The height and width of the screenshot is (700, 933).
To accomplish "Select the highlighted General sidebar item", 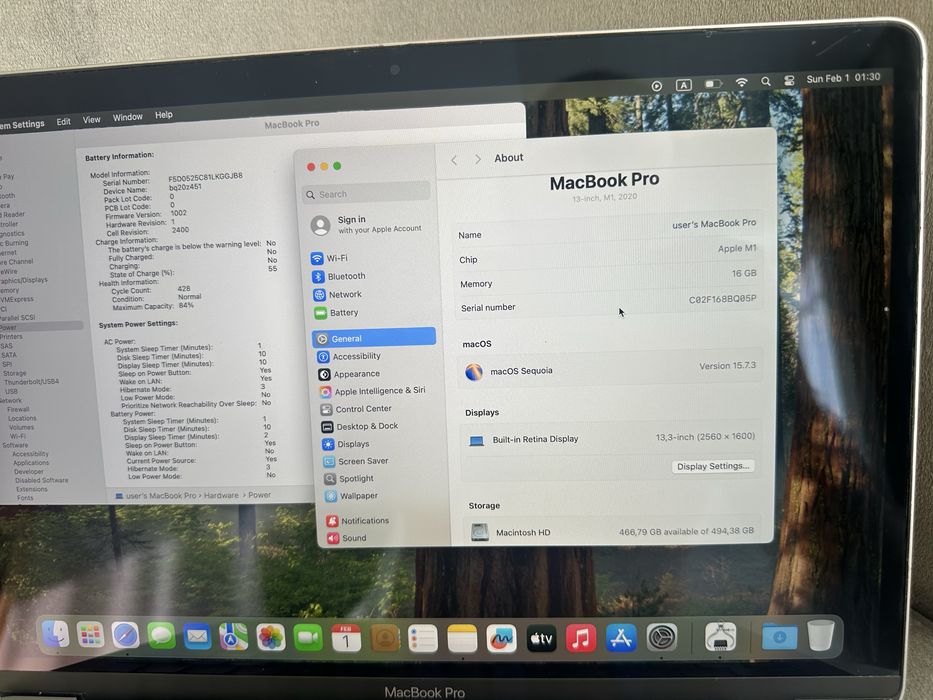I will pyautogui.click(x=374, y=338).
